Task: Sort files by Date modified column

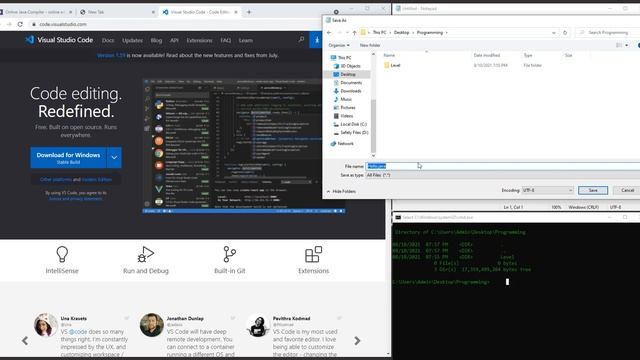Action: 487,55
